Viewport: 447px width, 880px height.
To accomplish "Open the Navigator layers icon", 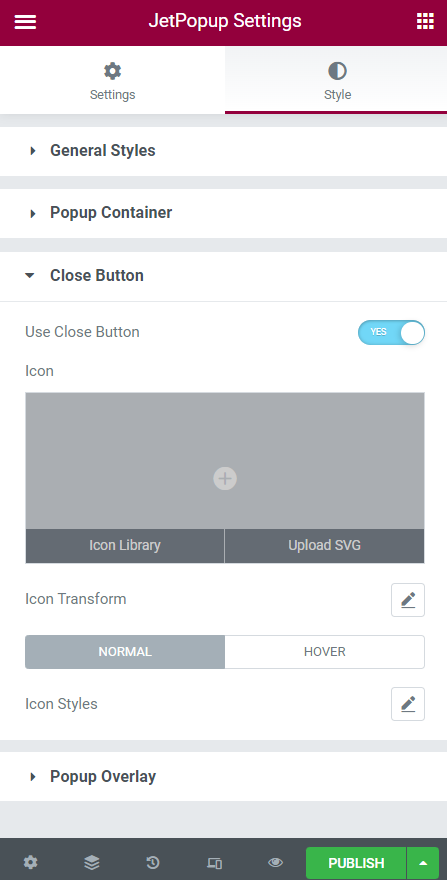I will 92,863.
